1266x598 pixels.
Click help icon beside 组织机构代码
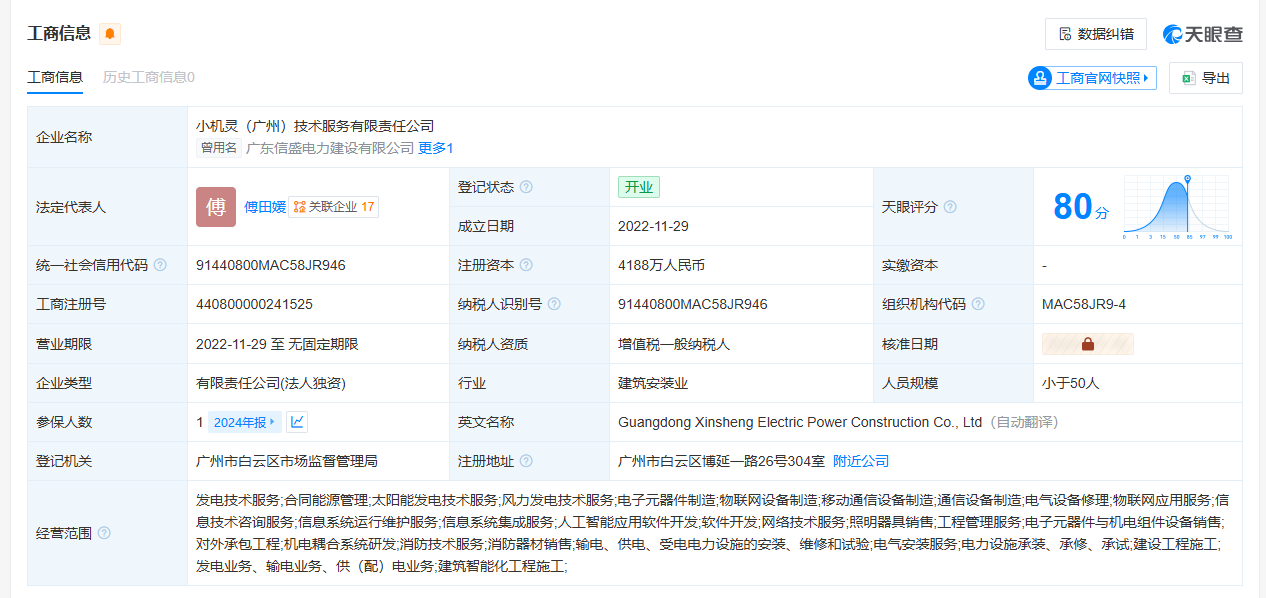[978, 304]
